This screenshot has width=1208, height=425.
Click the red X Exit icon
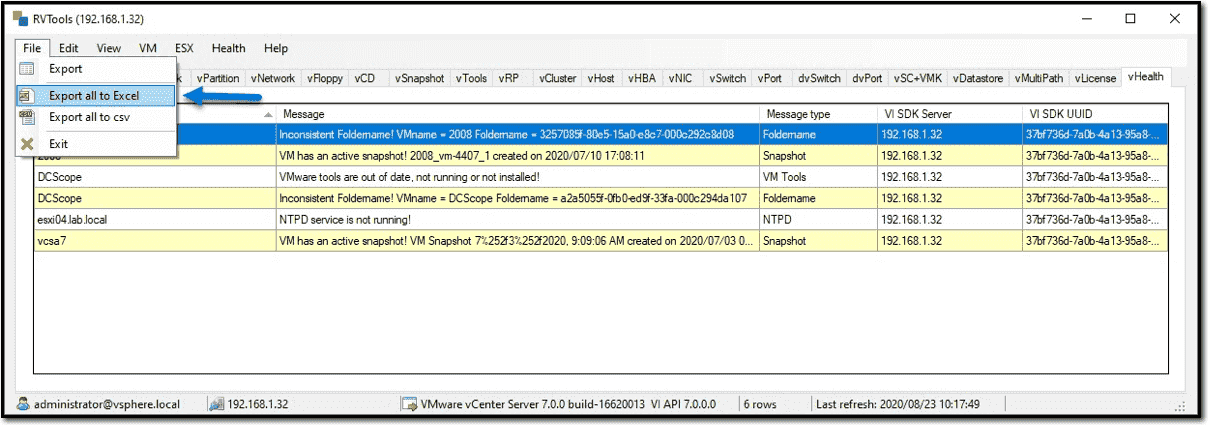[x=27, y=144]
